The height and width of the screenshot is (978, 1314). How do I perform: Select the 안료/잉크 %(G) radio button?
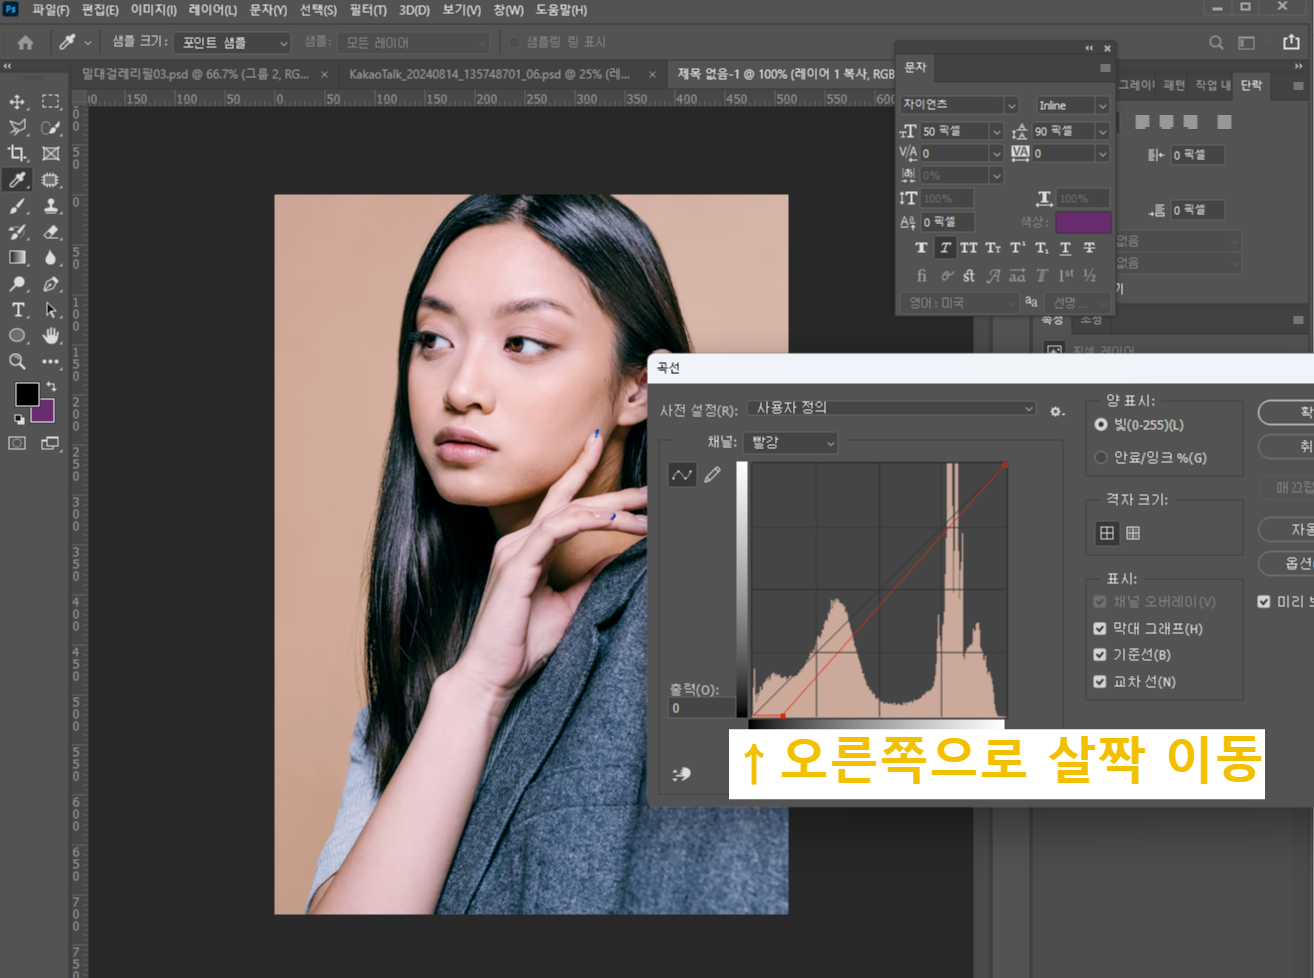point(1099,457)
